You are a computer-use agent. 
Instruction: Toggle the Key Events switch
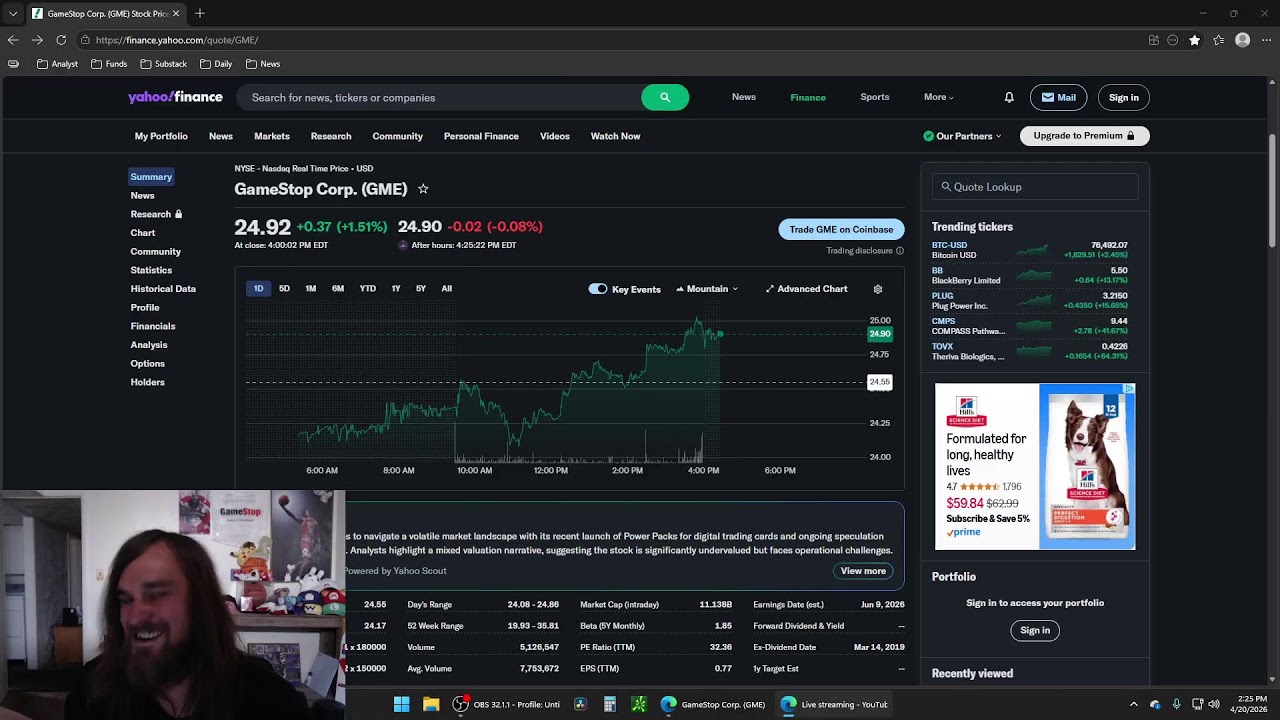coord(598,289)
